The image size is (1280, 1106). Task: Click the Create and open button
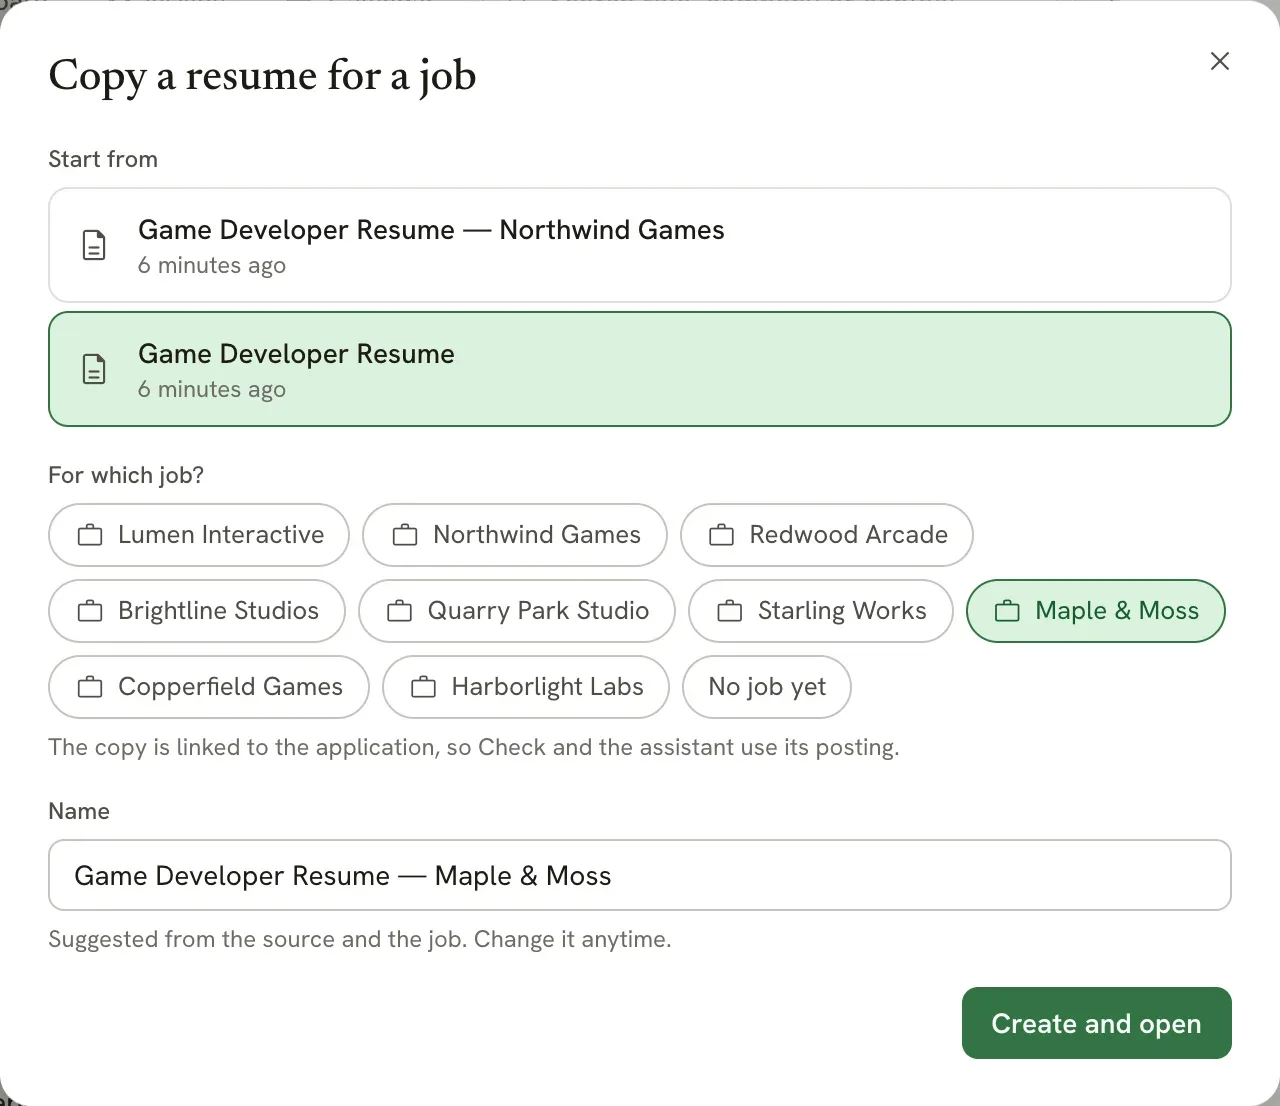1097,1023
